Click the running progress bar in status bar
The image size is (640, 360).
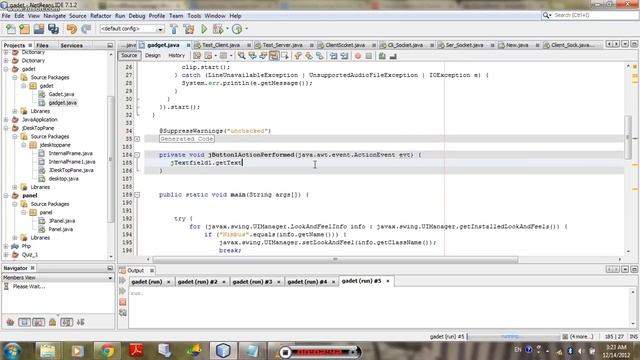[x=513, y=337]
